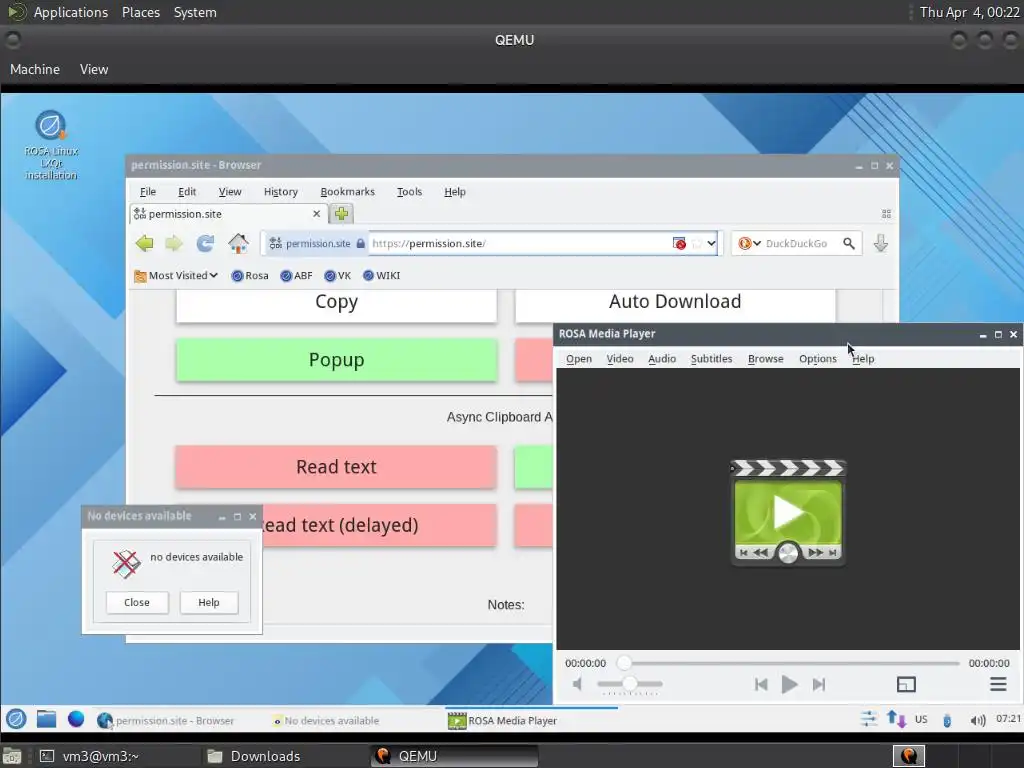This screenshot has height=768, width=1024.
Task: Open the new tab plus icon
Action: point(341,214)
